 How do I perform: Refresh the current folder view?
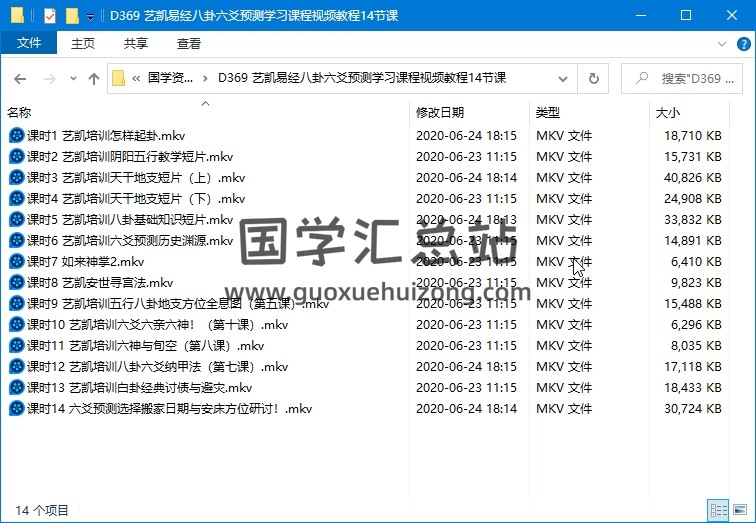(593, 79)
